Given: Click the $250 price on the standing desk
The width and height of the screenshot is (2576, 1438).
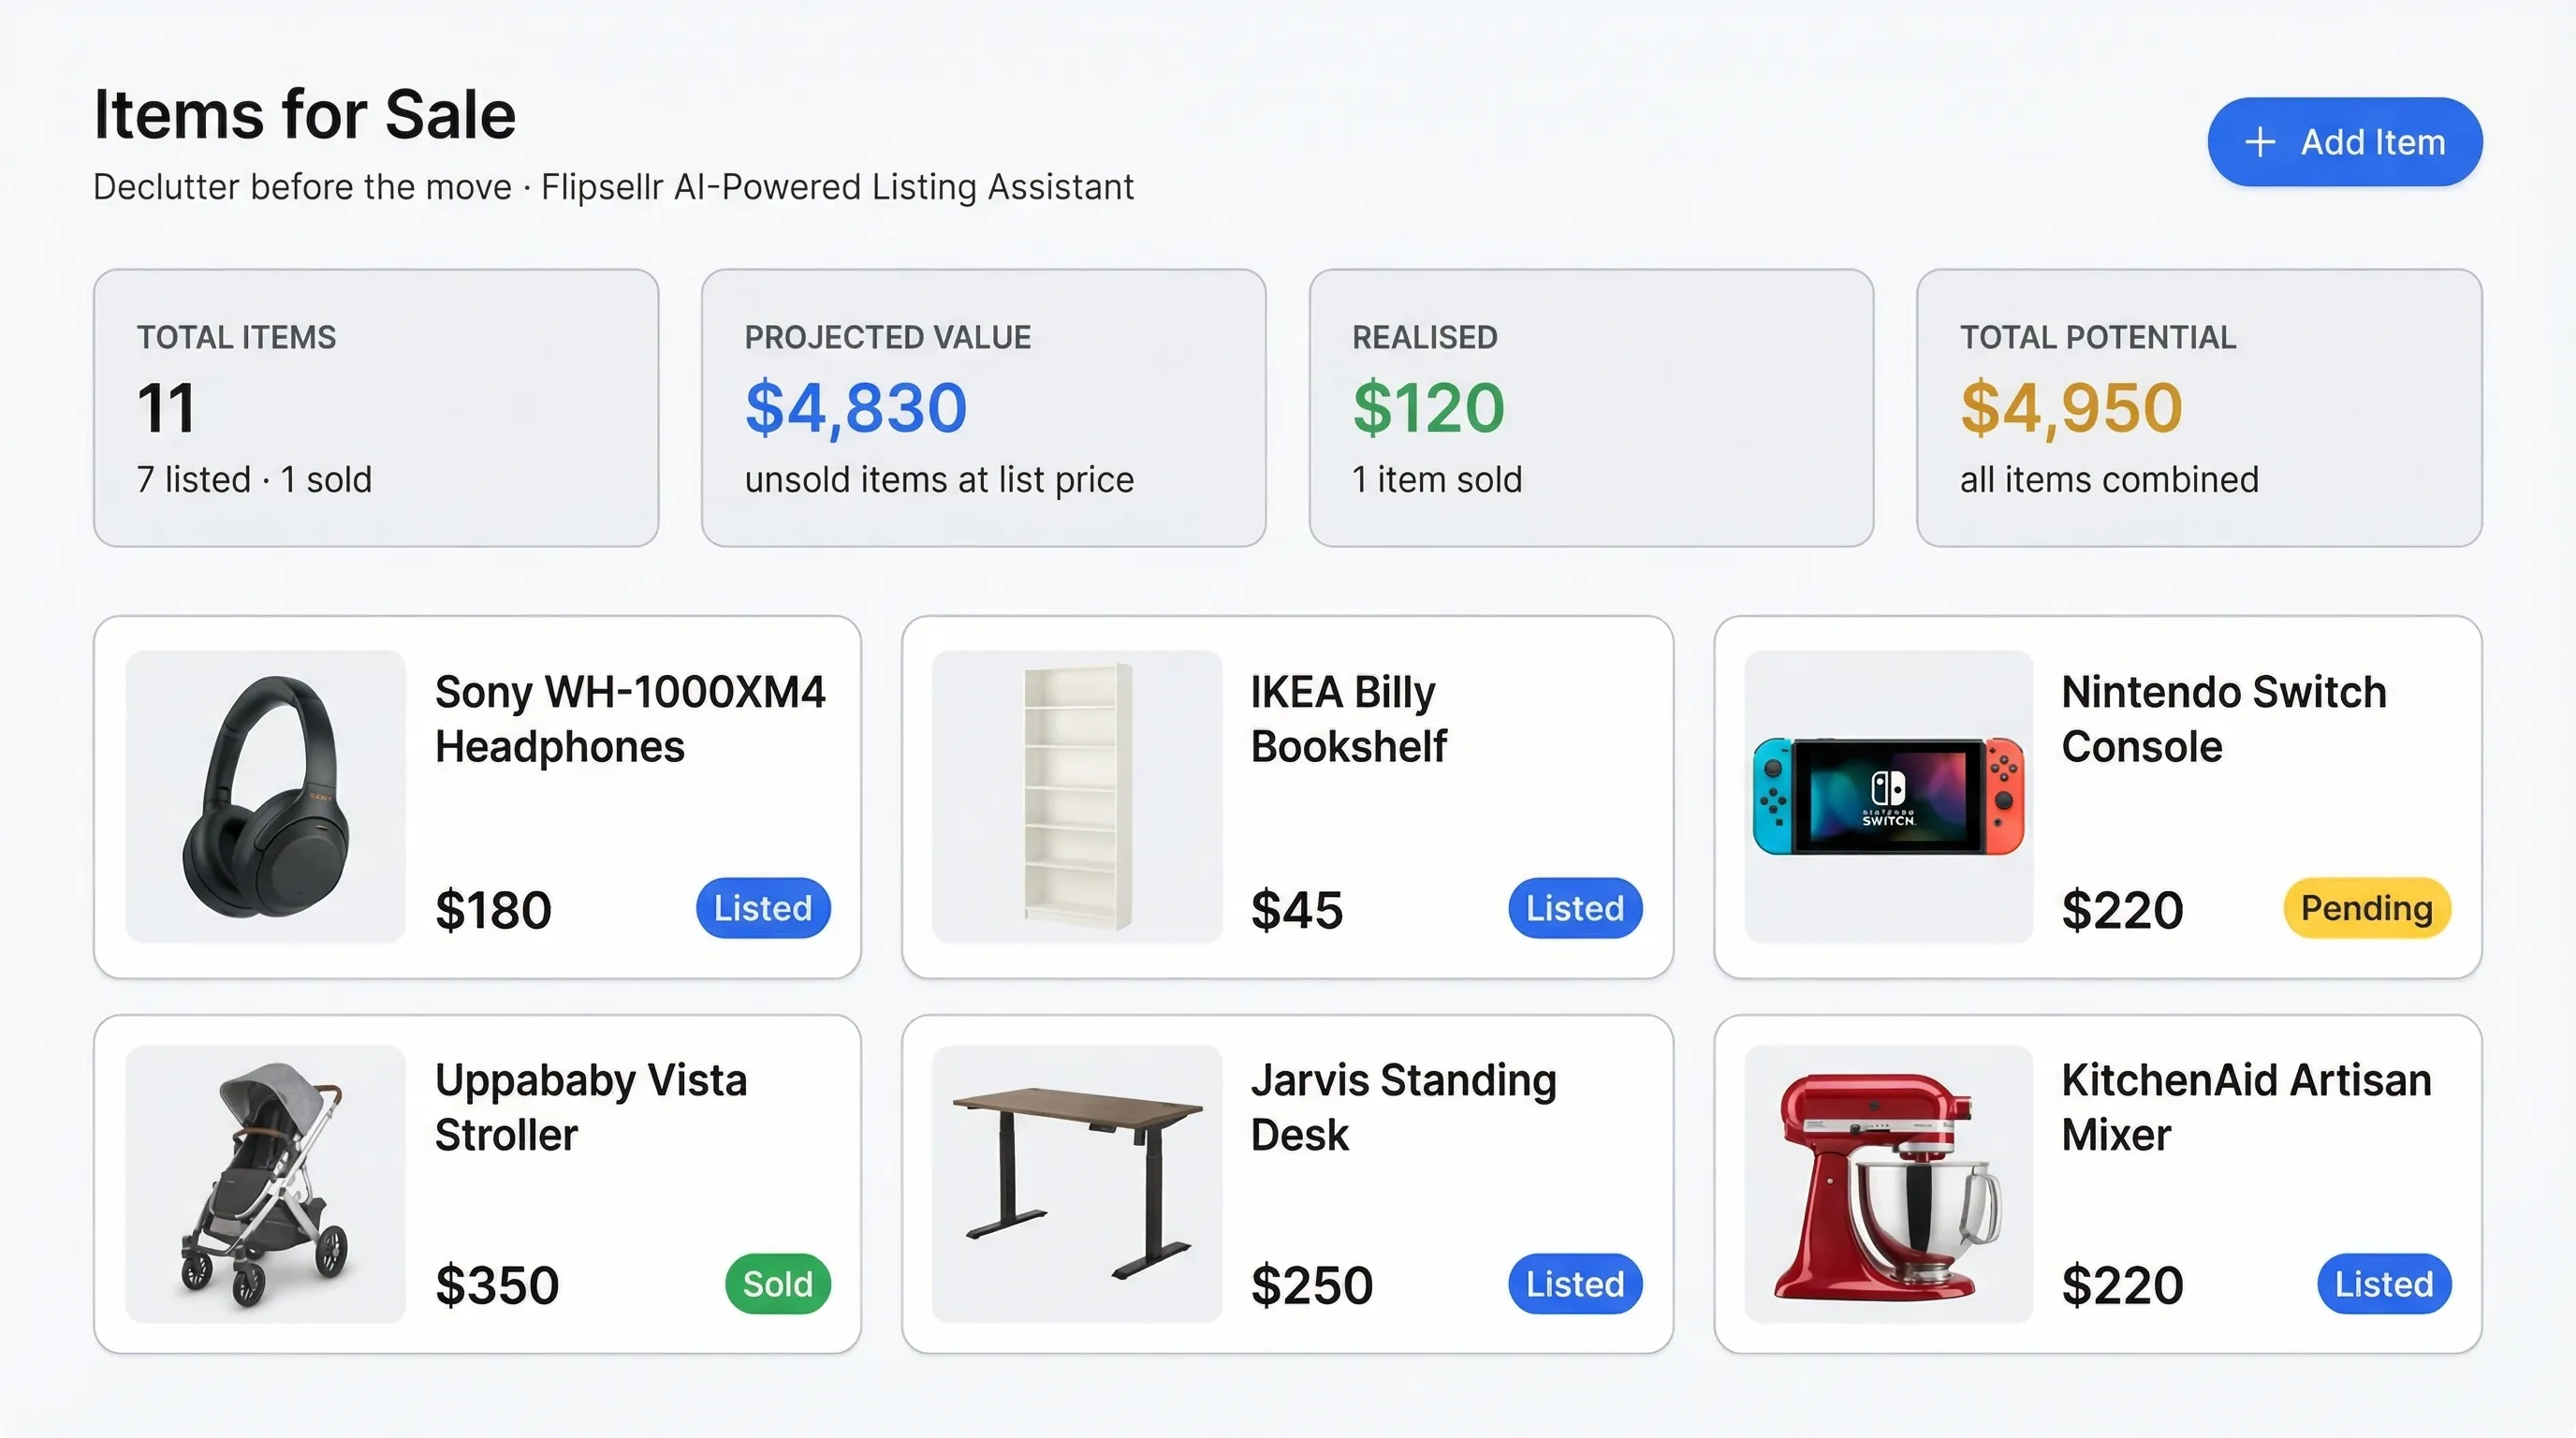Looking at the screenshot, I should 1311,1286.
